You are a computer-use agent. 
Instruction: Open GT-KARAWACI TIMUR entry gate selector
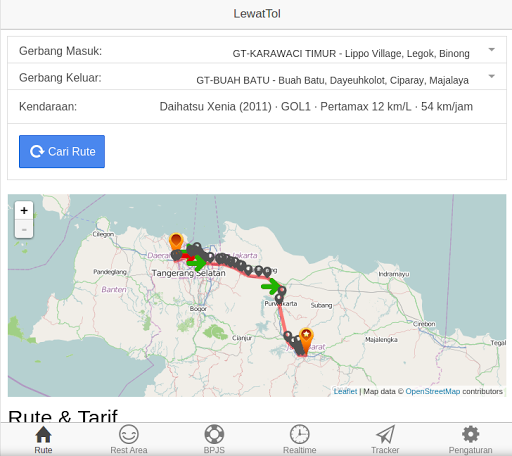pos(351,53)
